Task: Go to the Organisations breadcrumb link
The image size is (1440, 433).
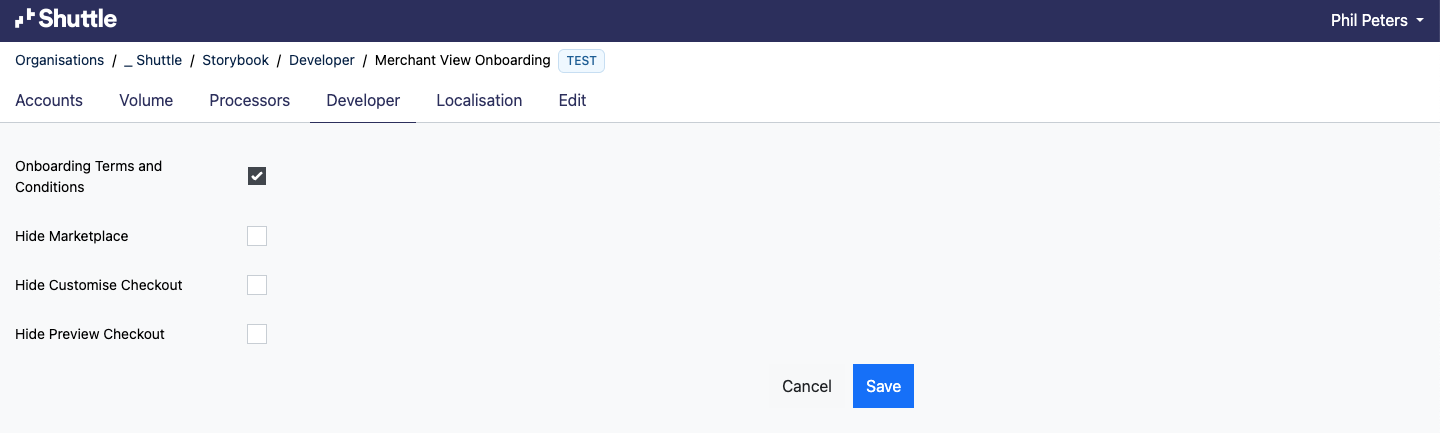Action: pyautogui.click(x=59, y=60)
